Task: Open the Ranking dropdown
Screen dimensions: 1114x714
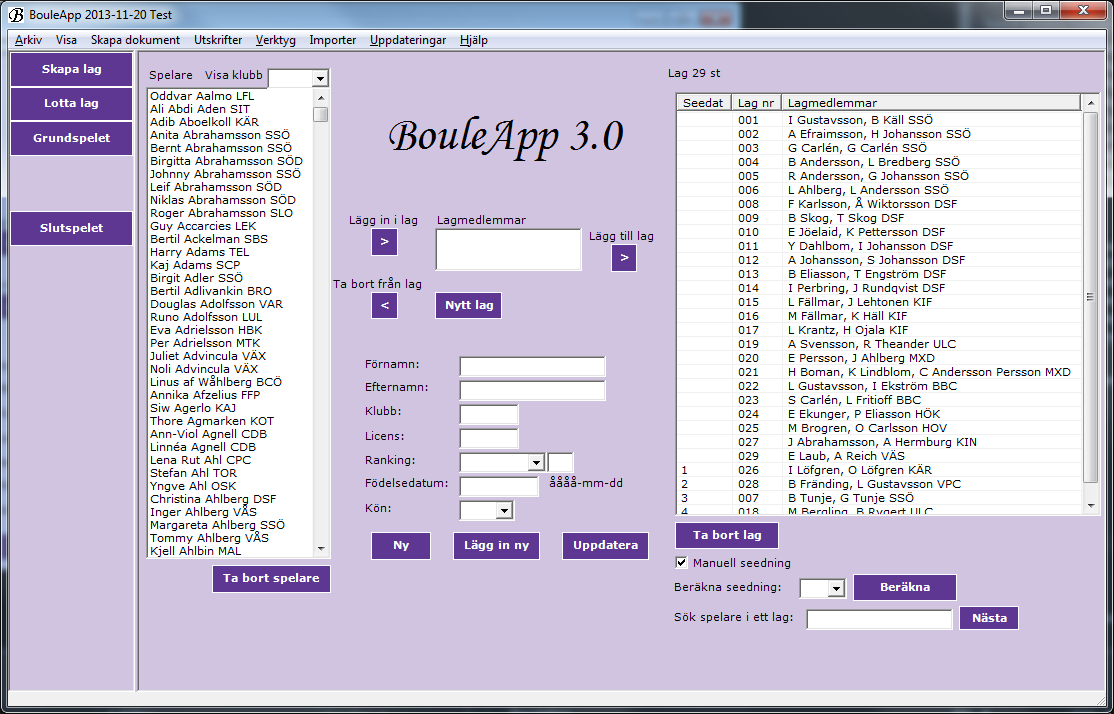Action: click(x=536, y=463)
